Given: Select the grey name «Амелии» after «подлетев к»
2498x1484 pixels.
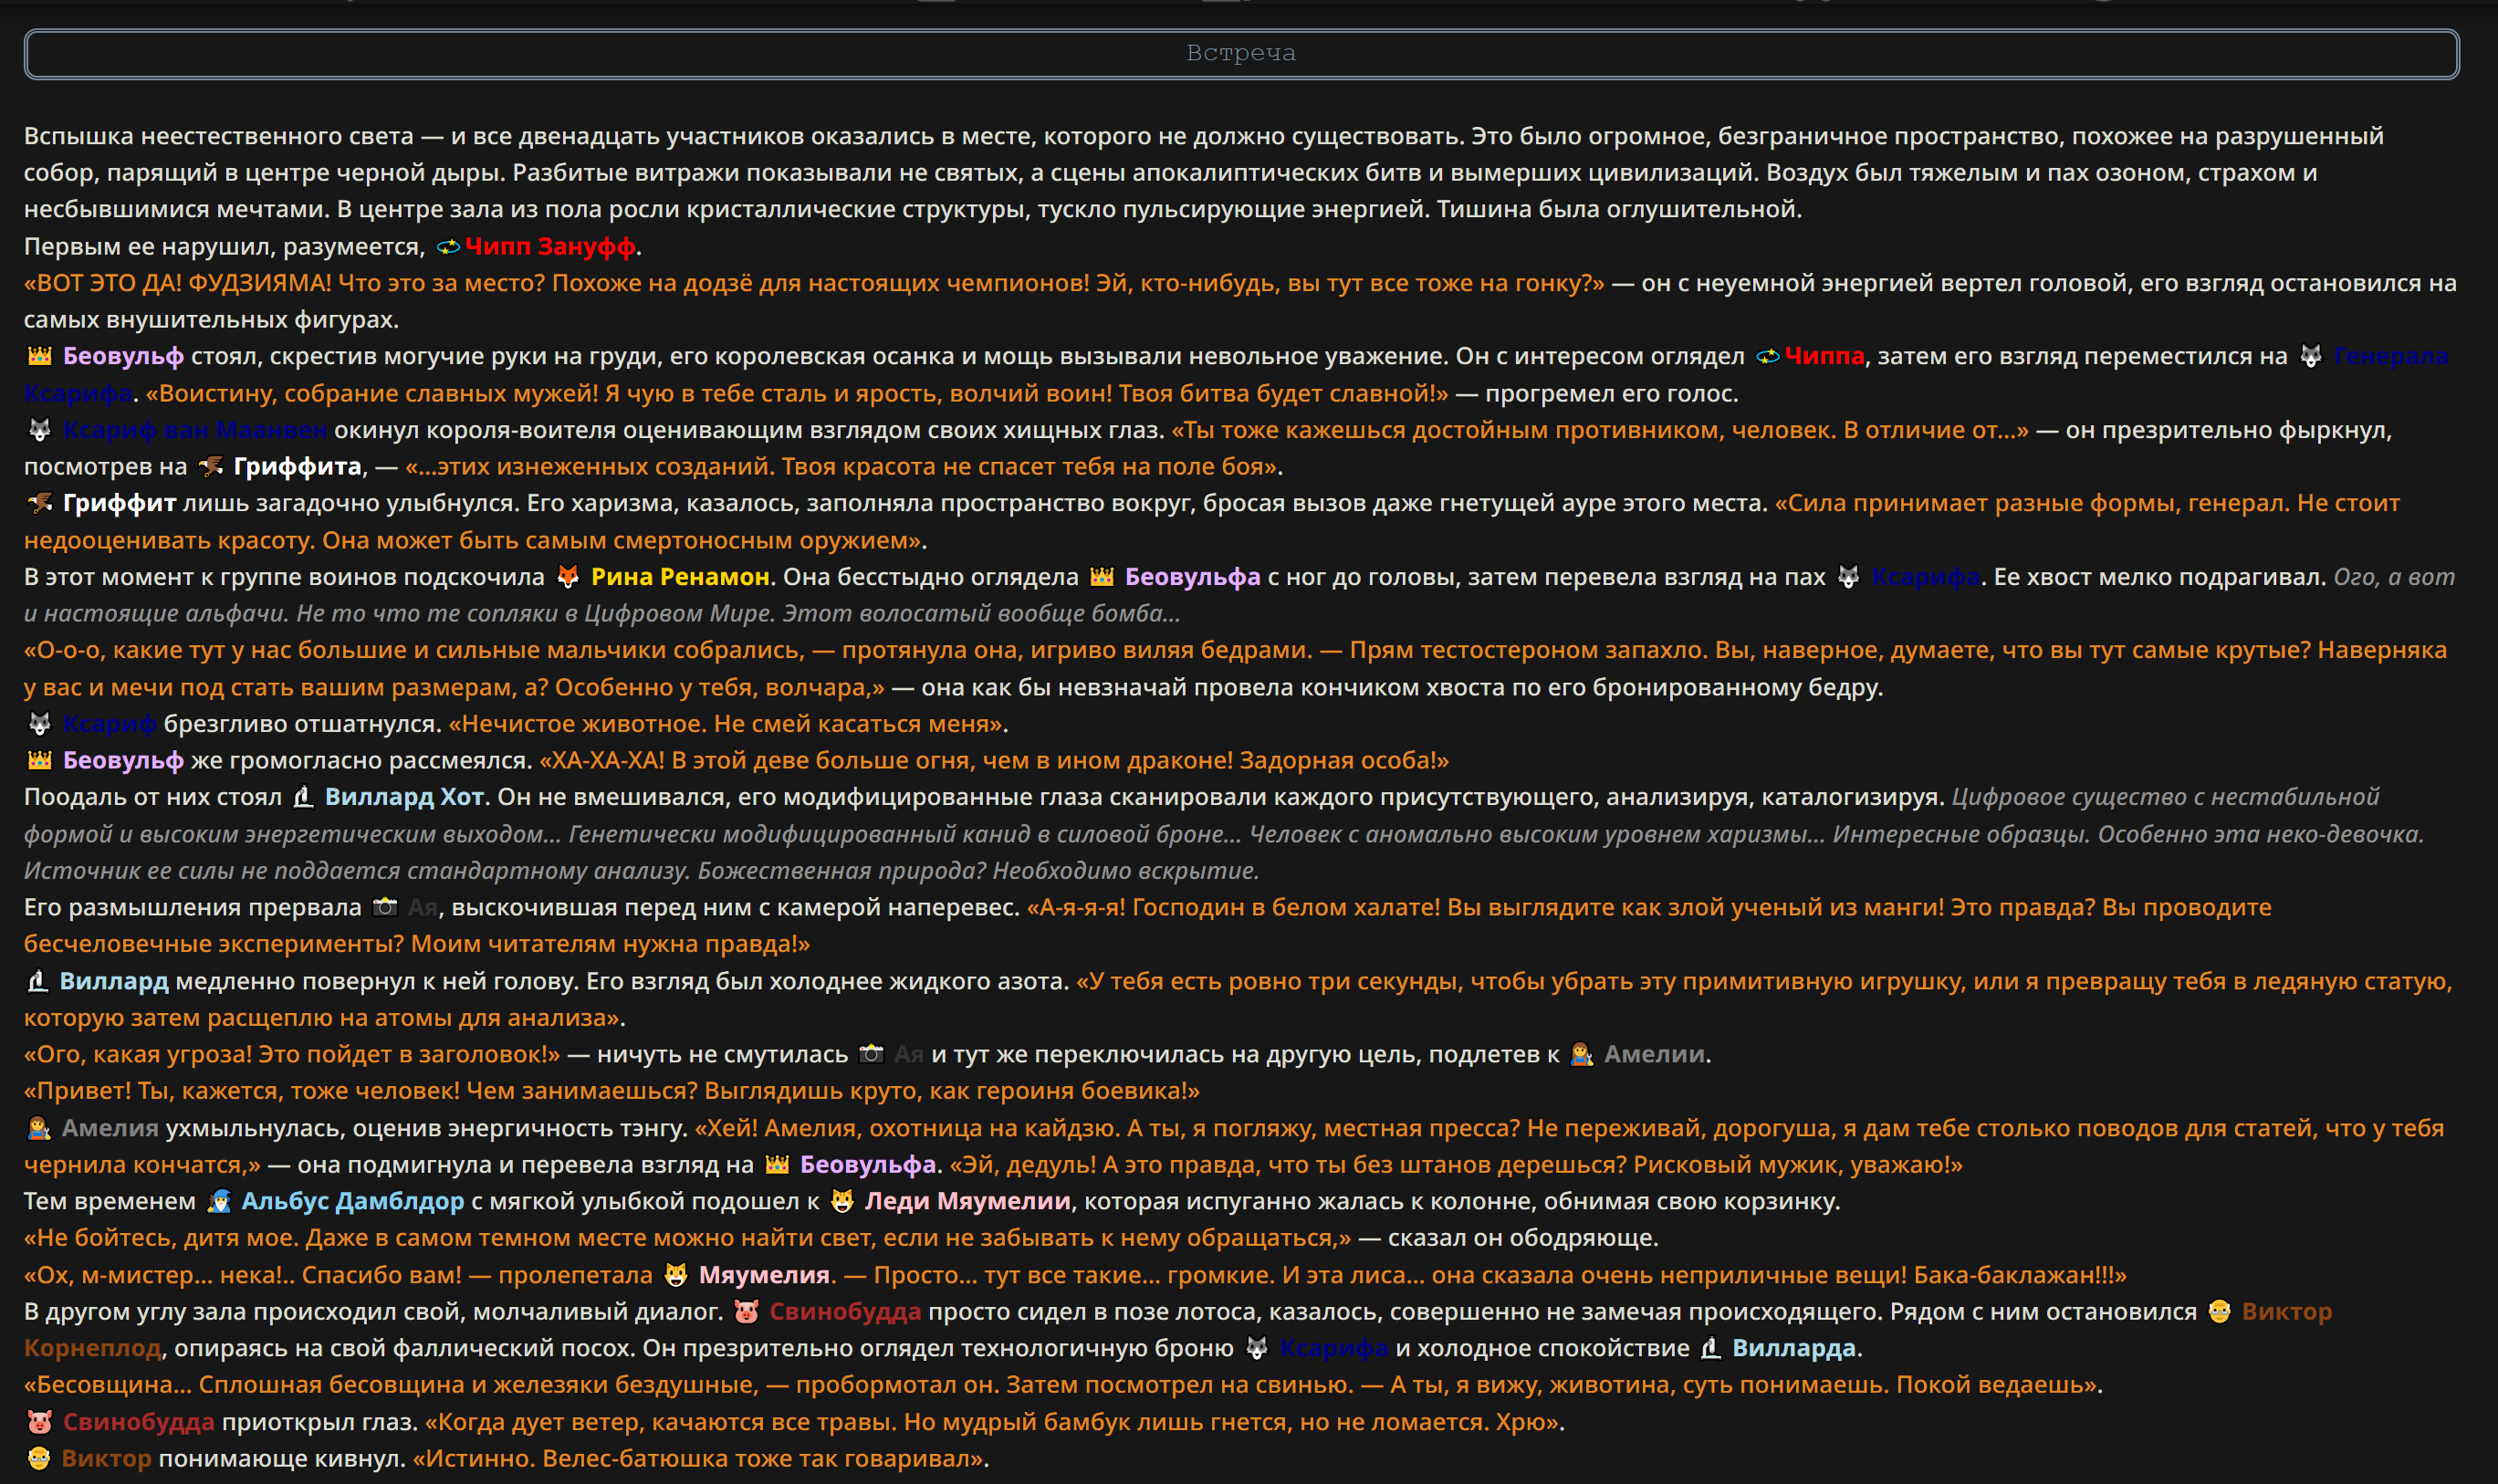Looking at the screenshot, I should point(1654,1054).
